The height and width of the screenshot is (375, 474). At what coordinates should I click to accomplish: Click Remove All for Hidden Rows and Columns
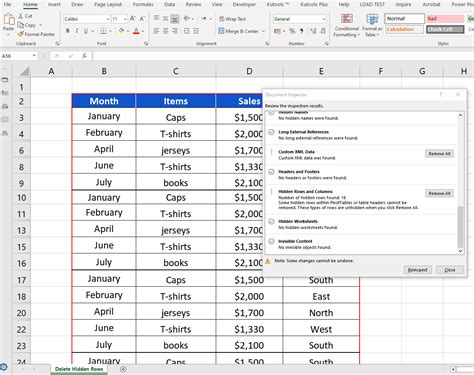click(439, 193)
